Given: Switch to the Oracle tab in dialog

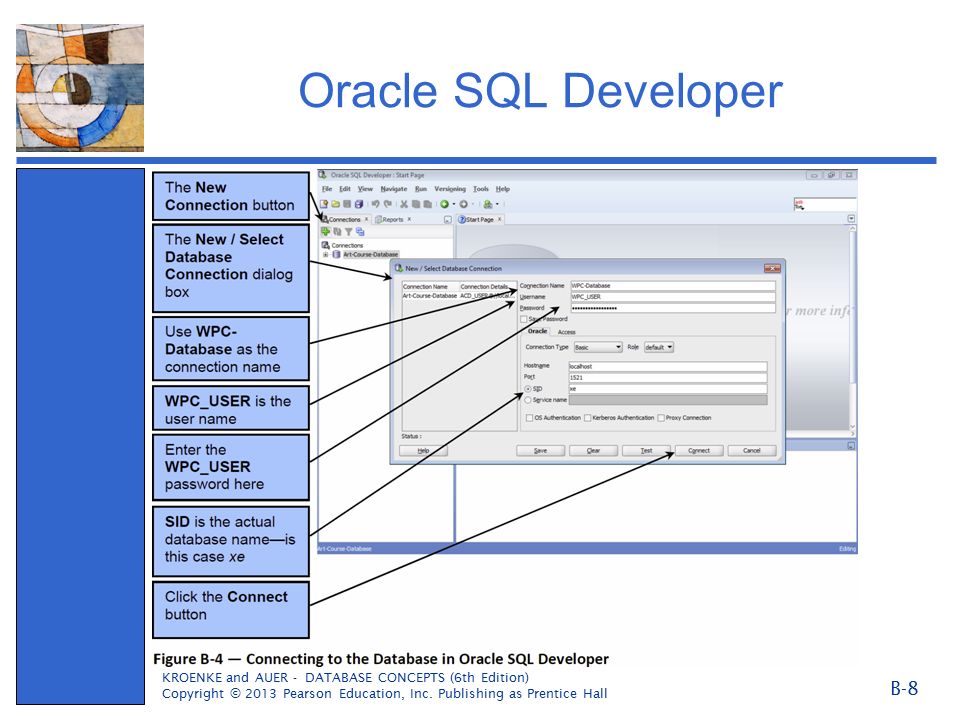Looking at the screenshot, I should click(538, 331).
